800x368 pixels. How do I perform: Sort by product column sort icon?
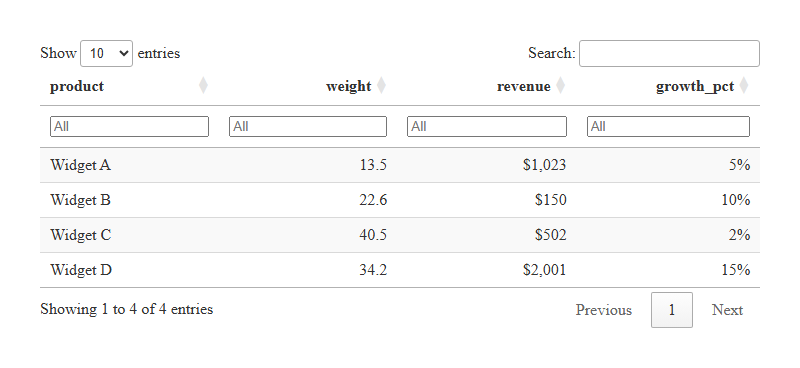point(203,86)
